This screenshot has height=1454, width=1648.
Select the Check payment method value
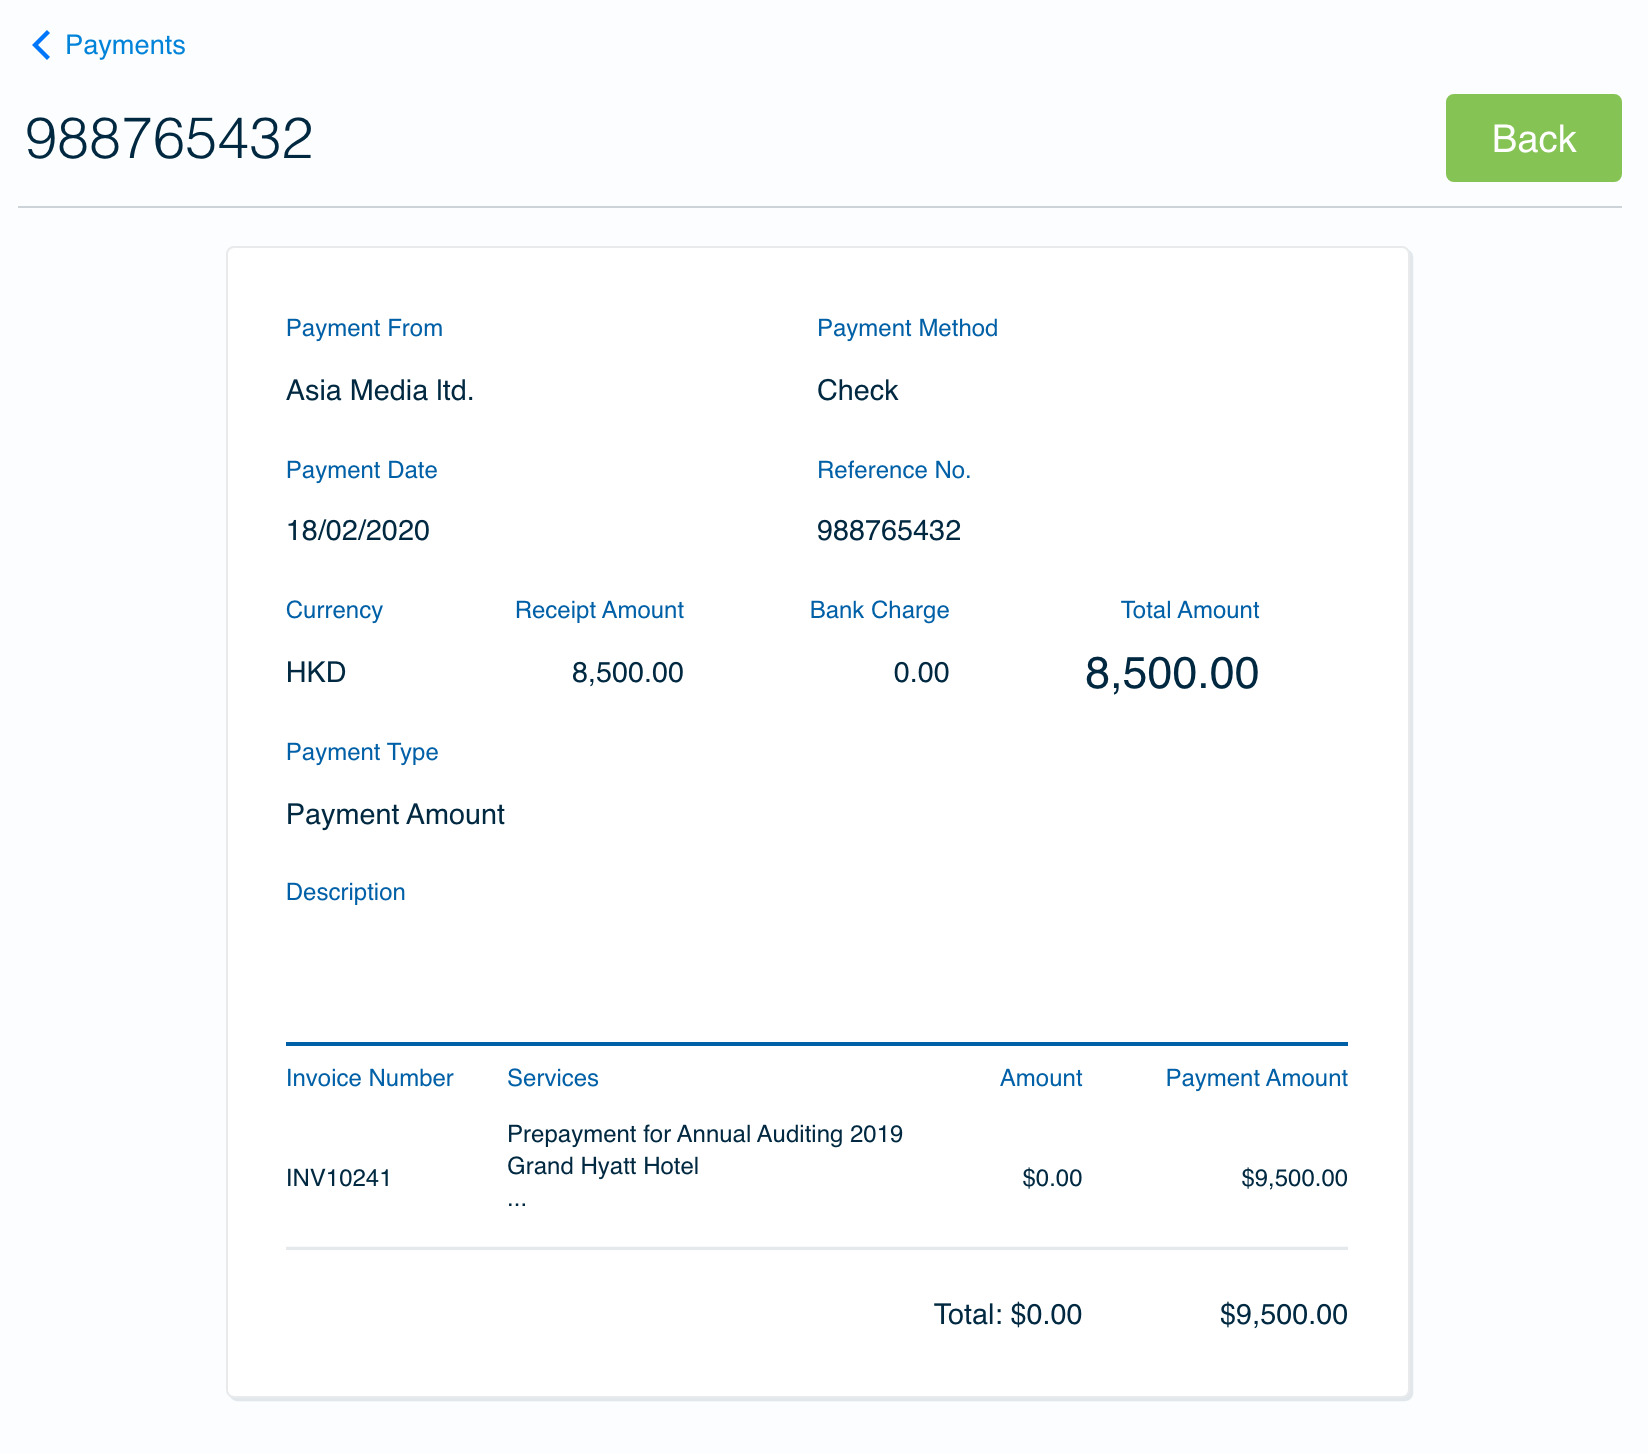[857, 390]
